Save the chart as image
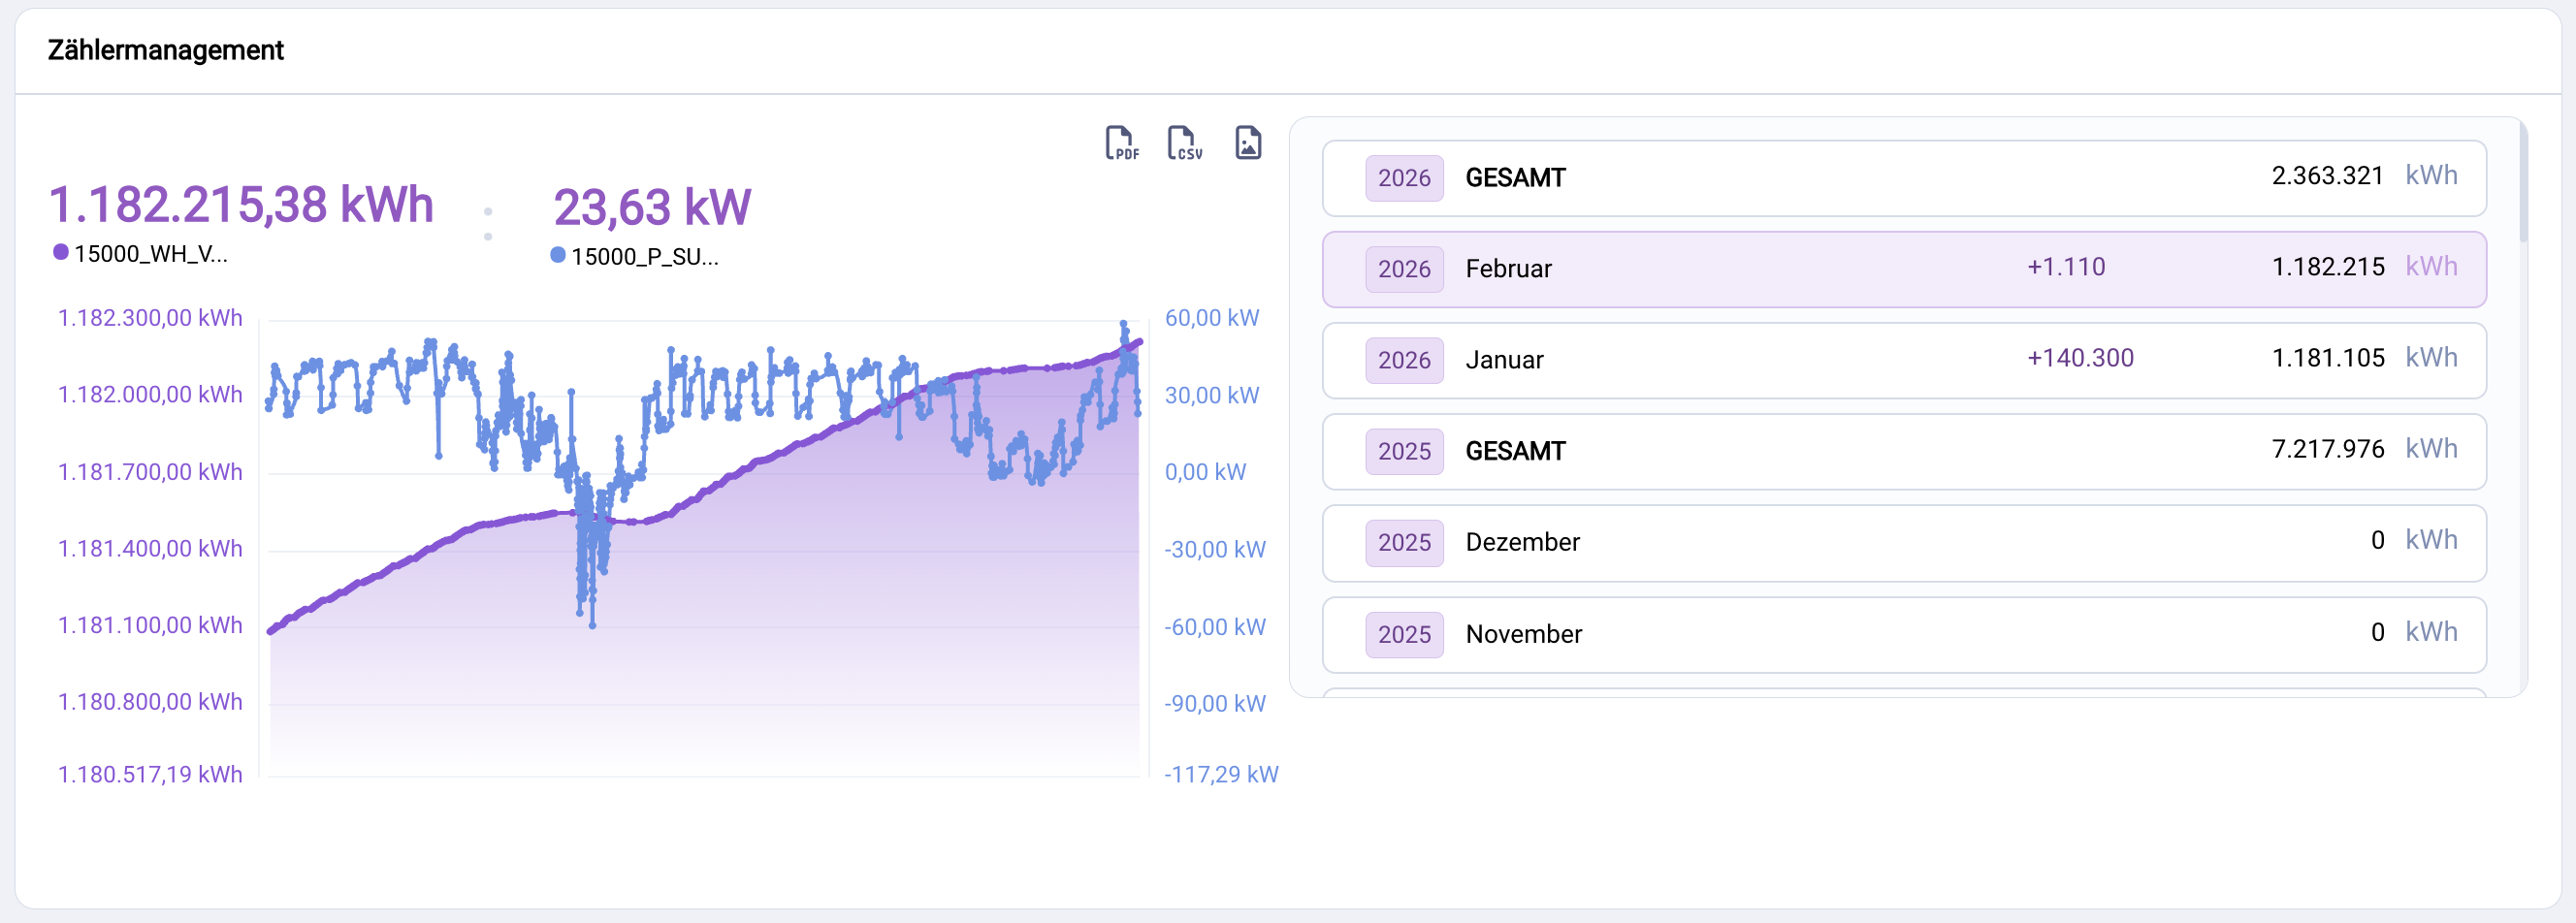This screenshot has width=2576, height=923. click(1247, 143)
